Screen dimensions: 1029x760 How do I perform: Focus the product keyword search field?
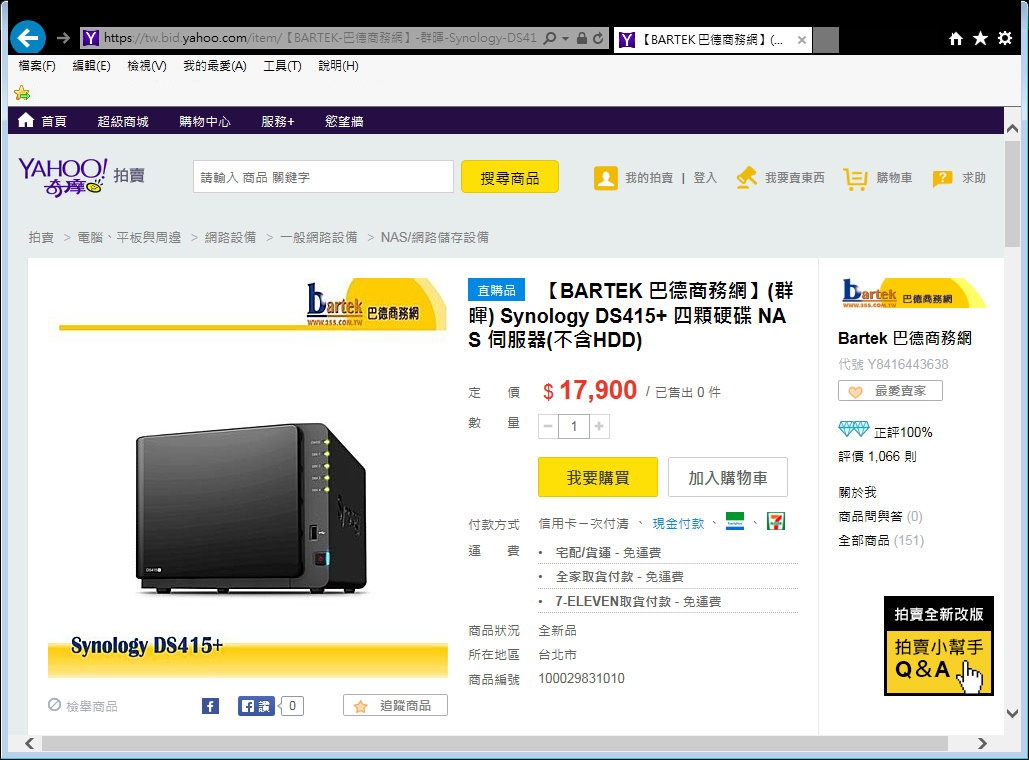point(323,177)
